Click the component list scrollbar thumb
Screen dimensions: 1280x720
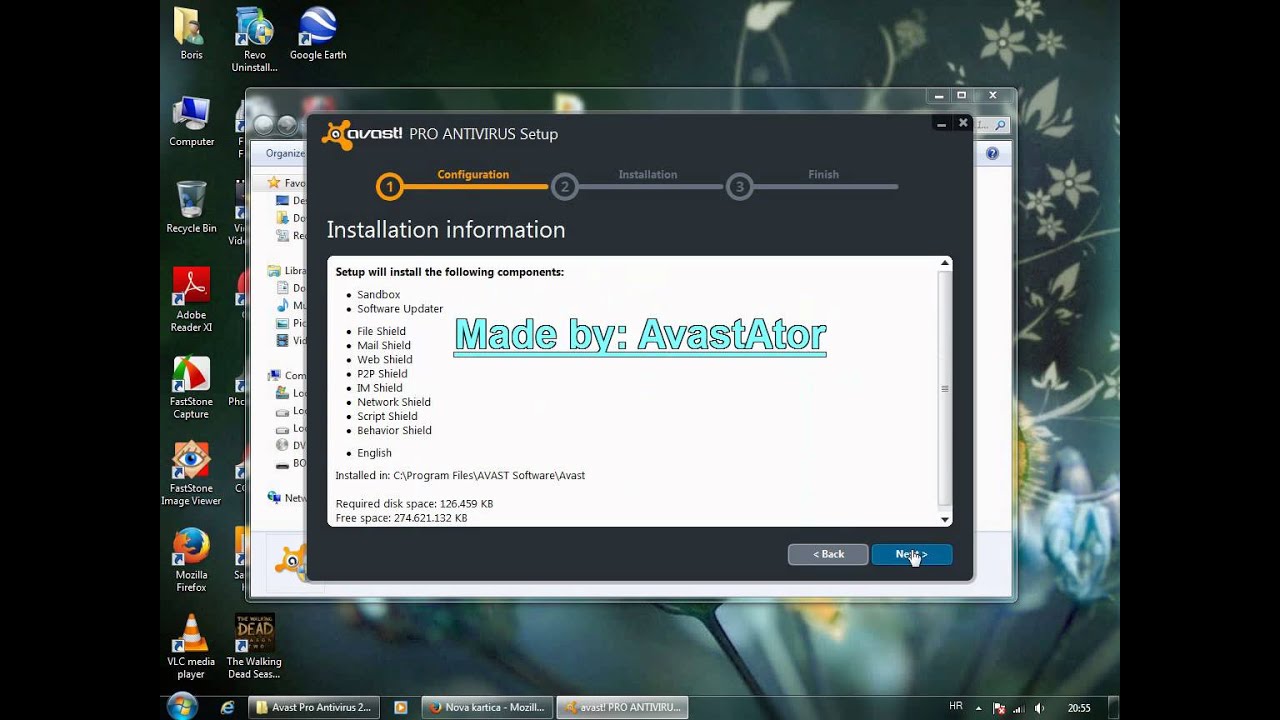944,388
